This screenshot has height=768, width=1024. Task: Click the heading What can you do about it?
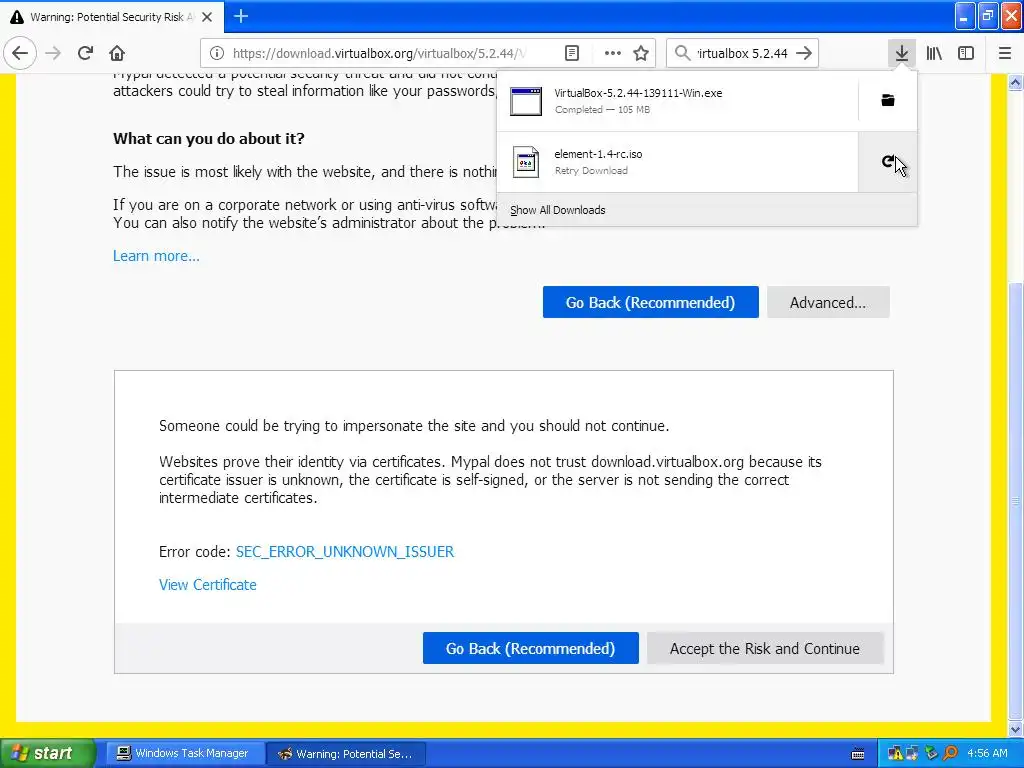208,138
